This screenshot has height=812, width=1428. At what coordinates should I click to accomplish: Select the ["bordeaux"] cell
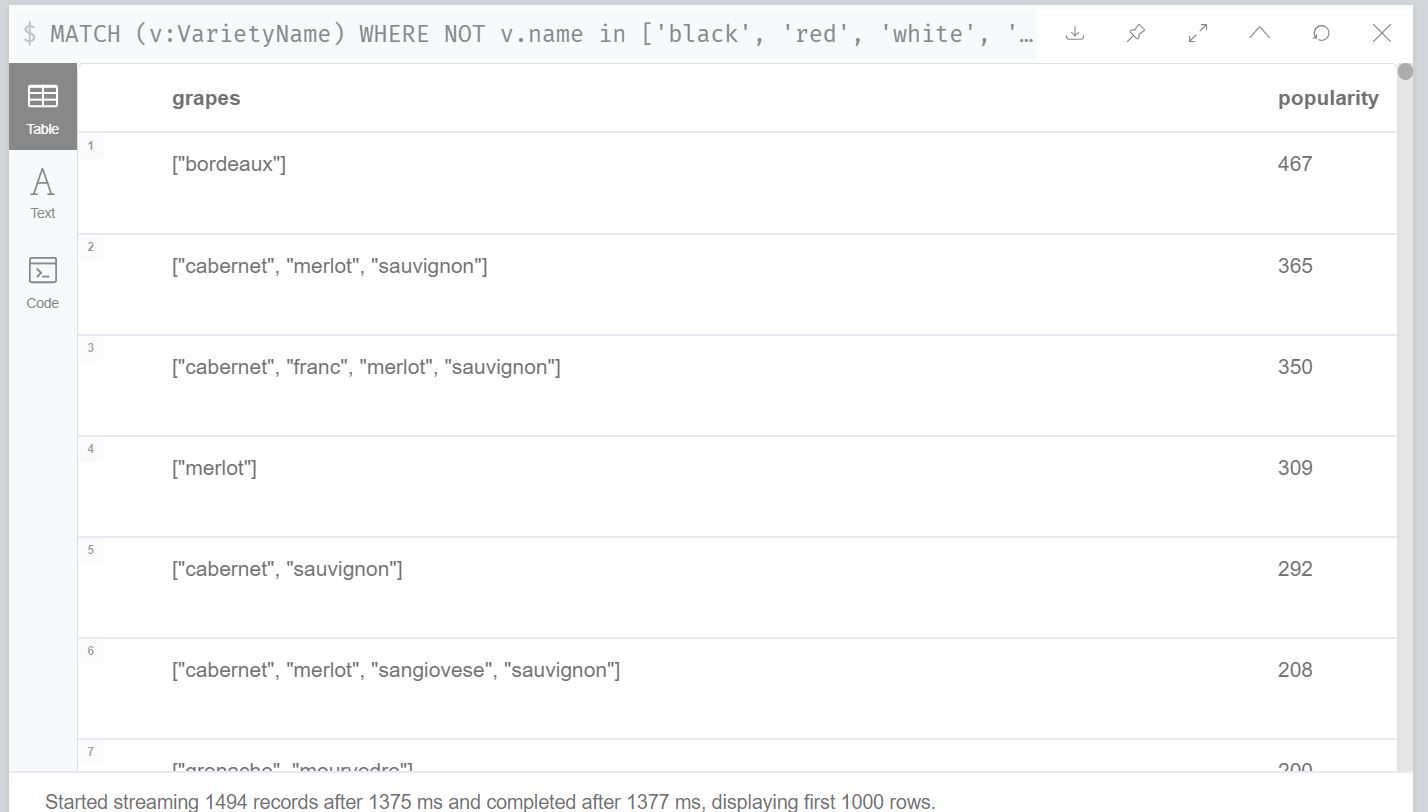[x=229, y=164]
